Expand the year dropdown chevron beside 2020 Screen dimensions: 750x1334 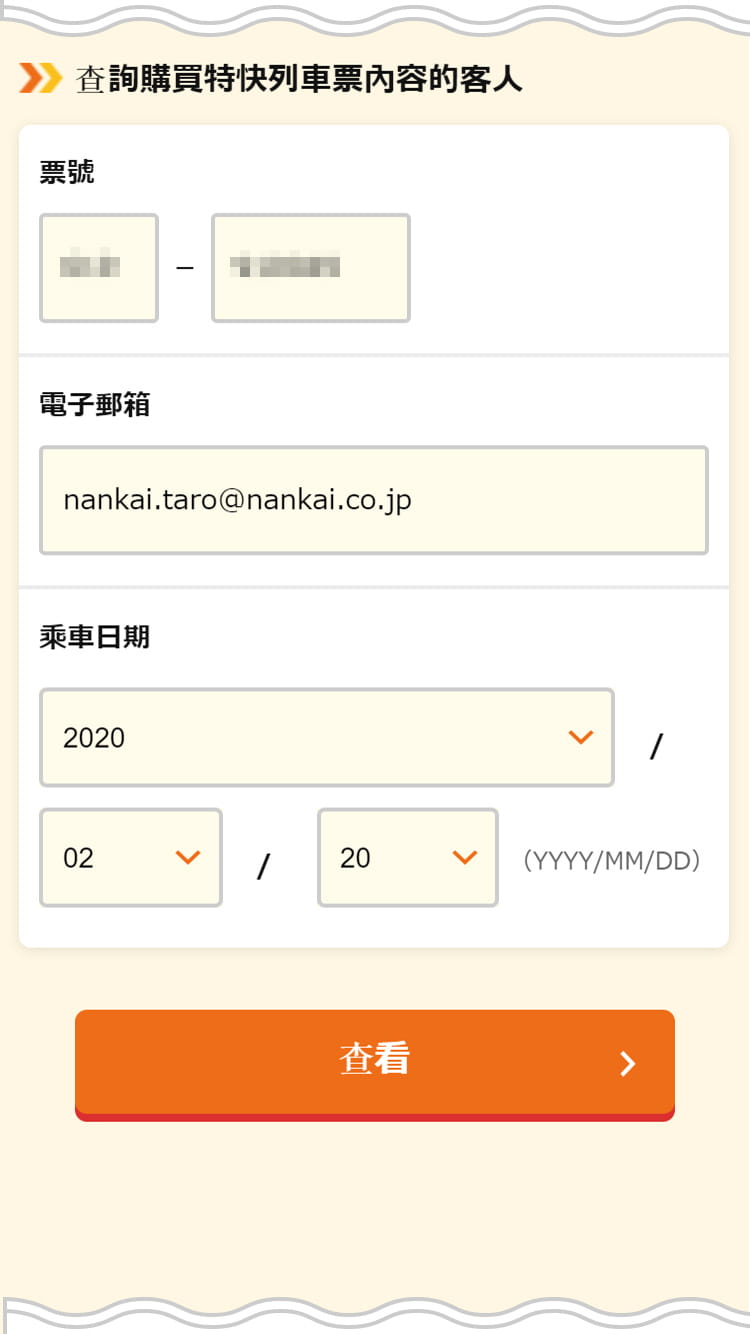click(x=581, y=738)
